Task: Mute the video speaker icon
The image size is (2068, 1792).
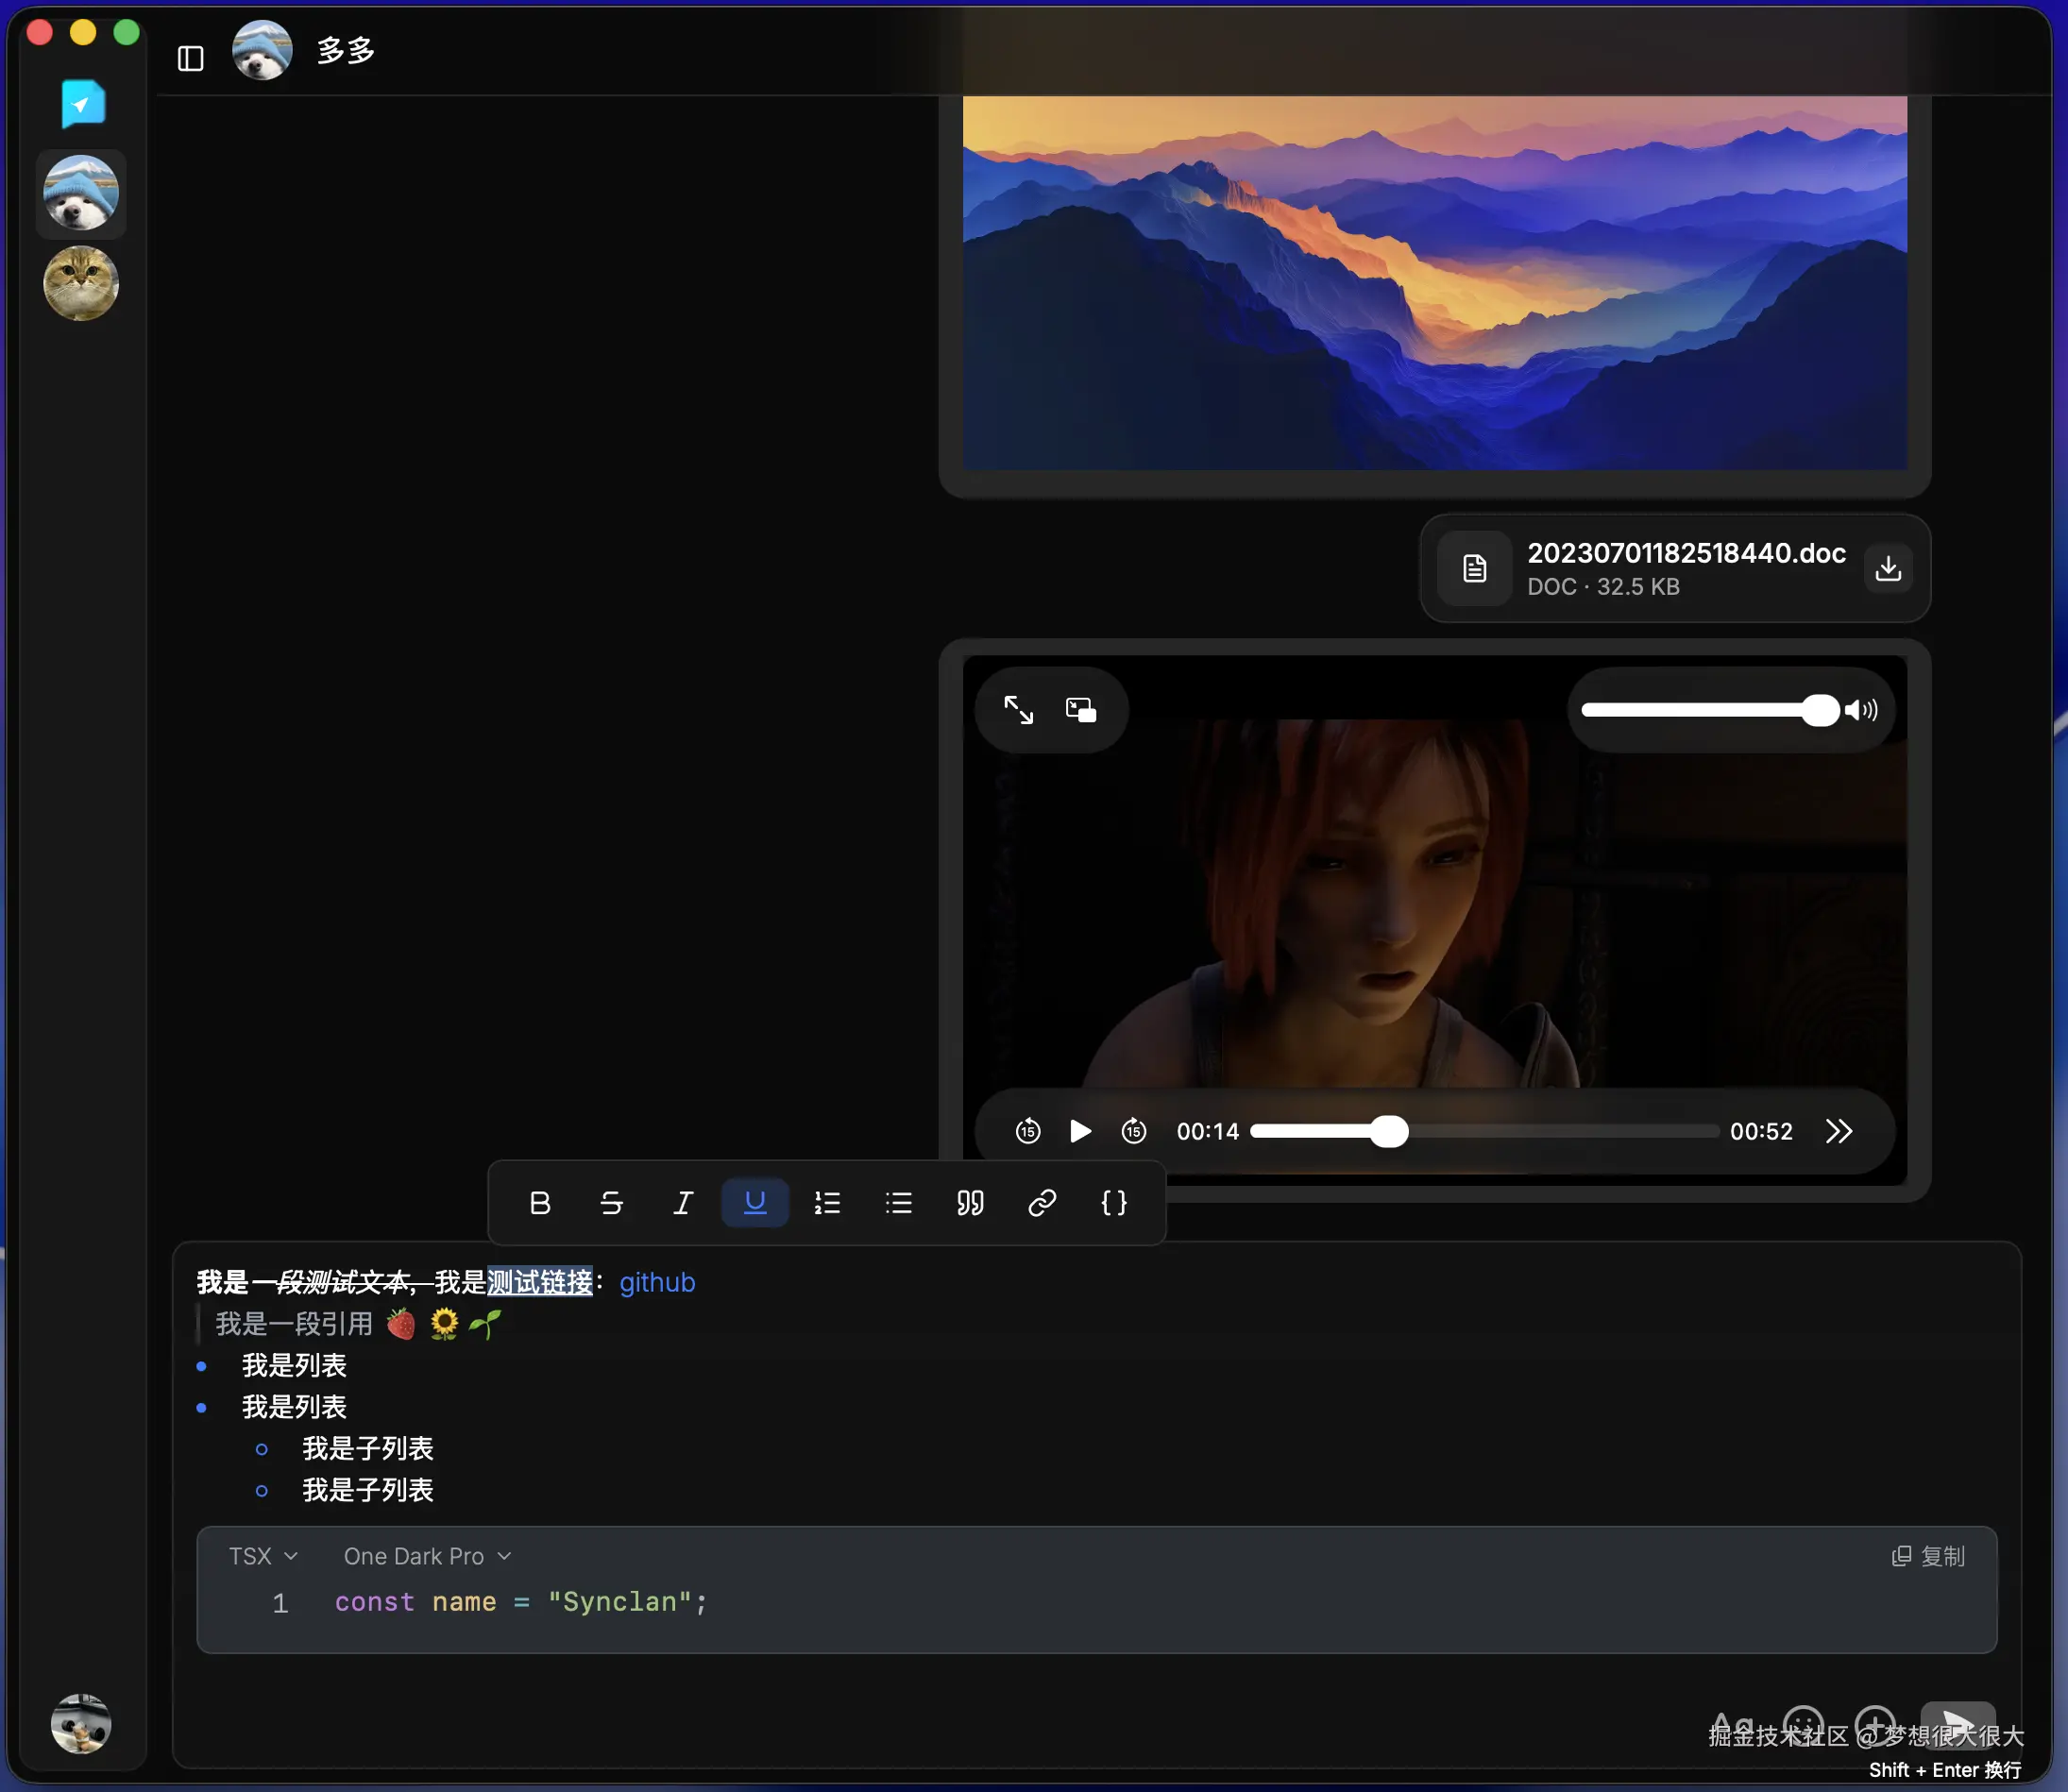Action: 1861,710
